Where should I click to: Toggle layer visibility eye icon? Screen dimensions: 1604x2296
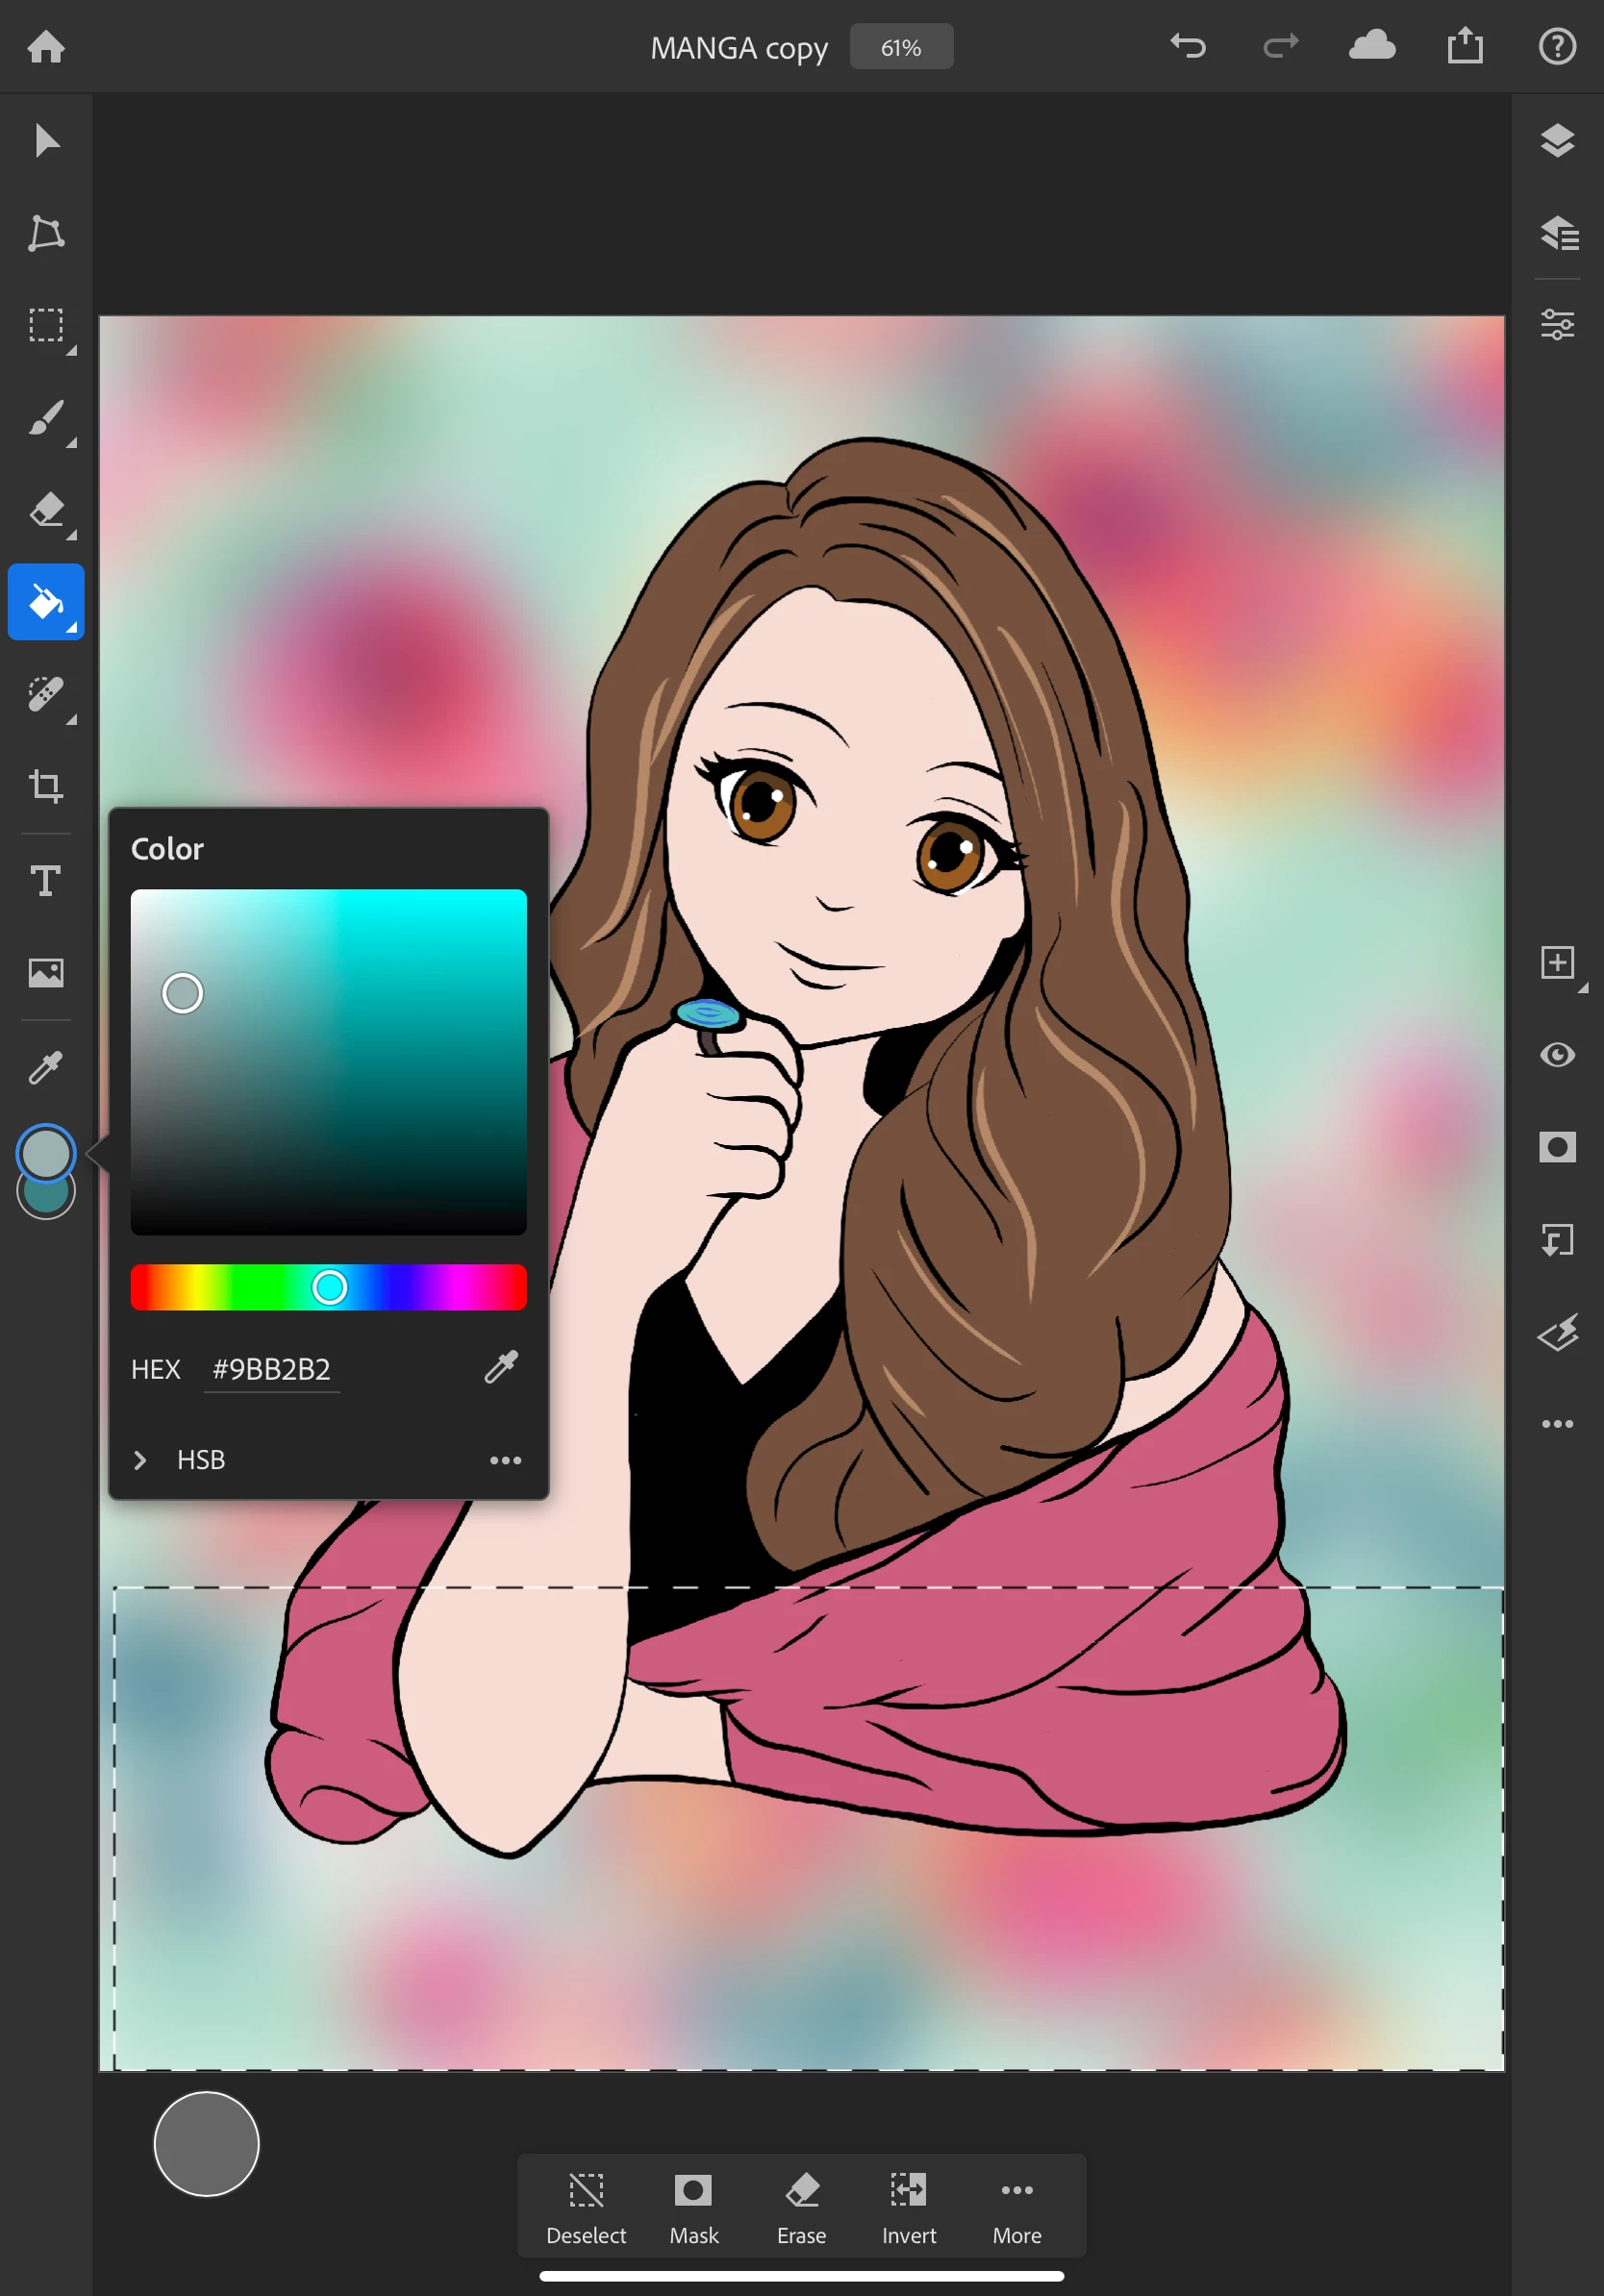1557,1055
